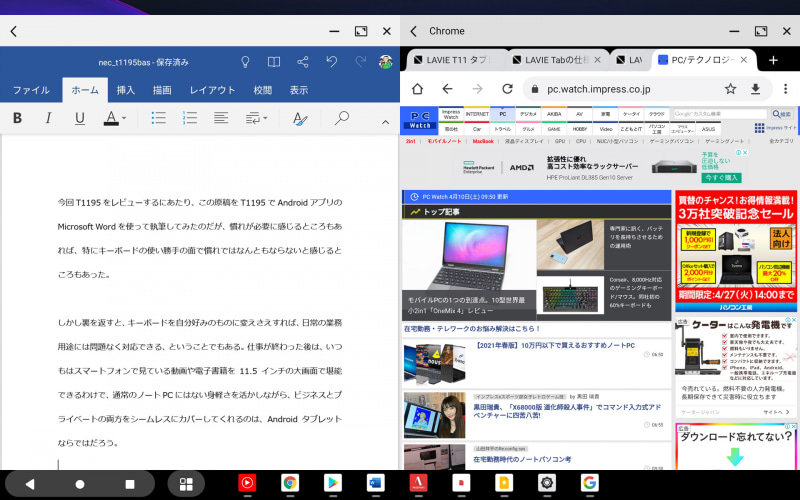Open 10万円以下で買えるおすすめノートPC article

point(555,346)
